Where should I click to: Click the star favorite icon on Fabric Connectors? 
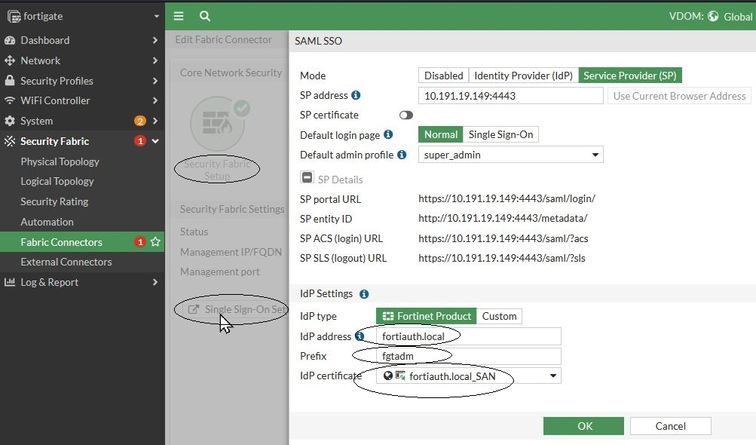tap(155, 242)
